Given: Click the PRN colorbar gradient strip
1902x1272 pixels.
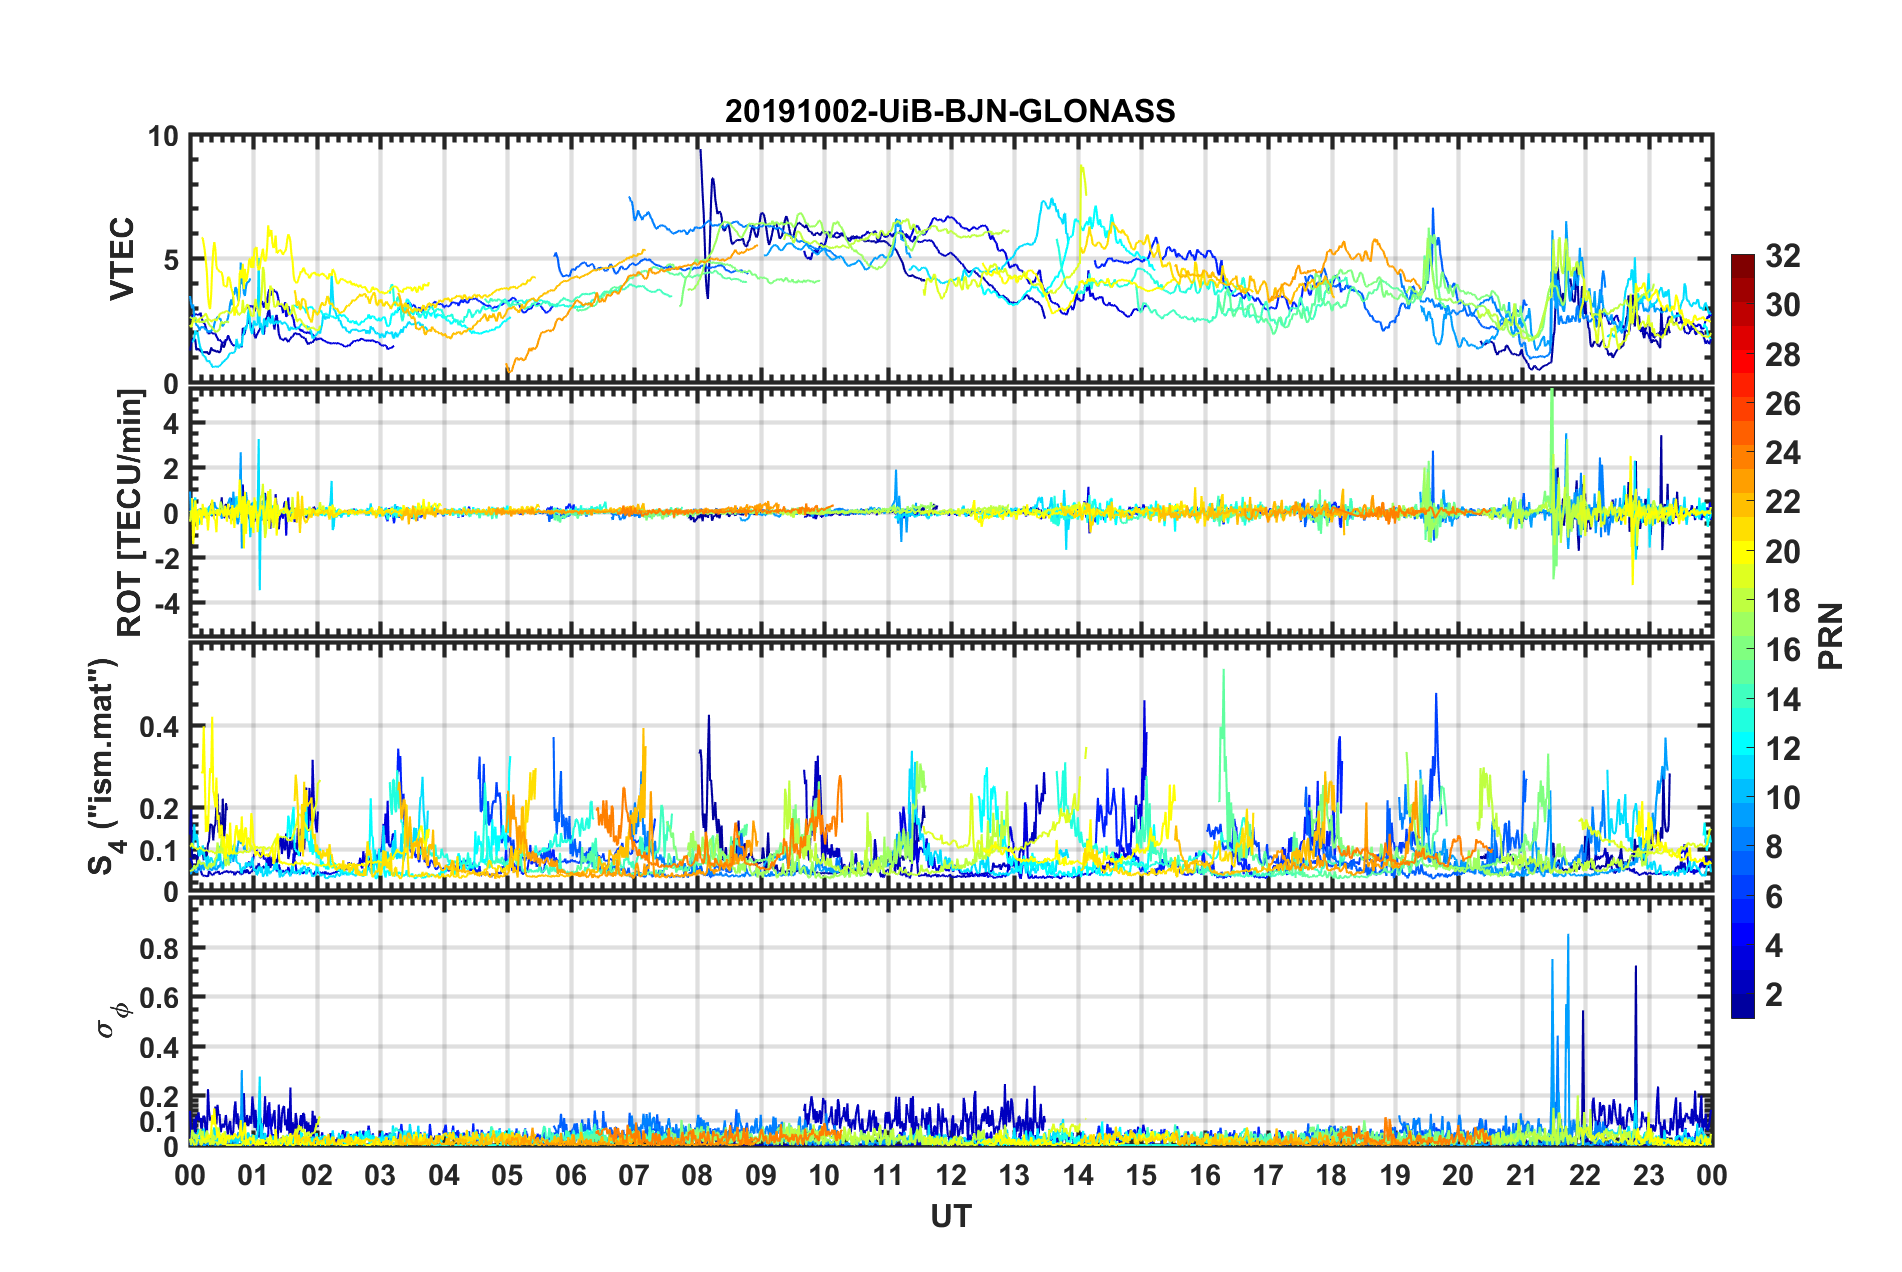Looking at the screenshot, I should point(1742,636).
